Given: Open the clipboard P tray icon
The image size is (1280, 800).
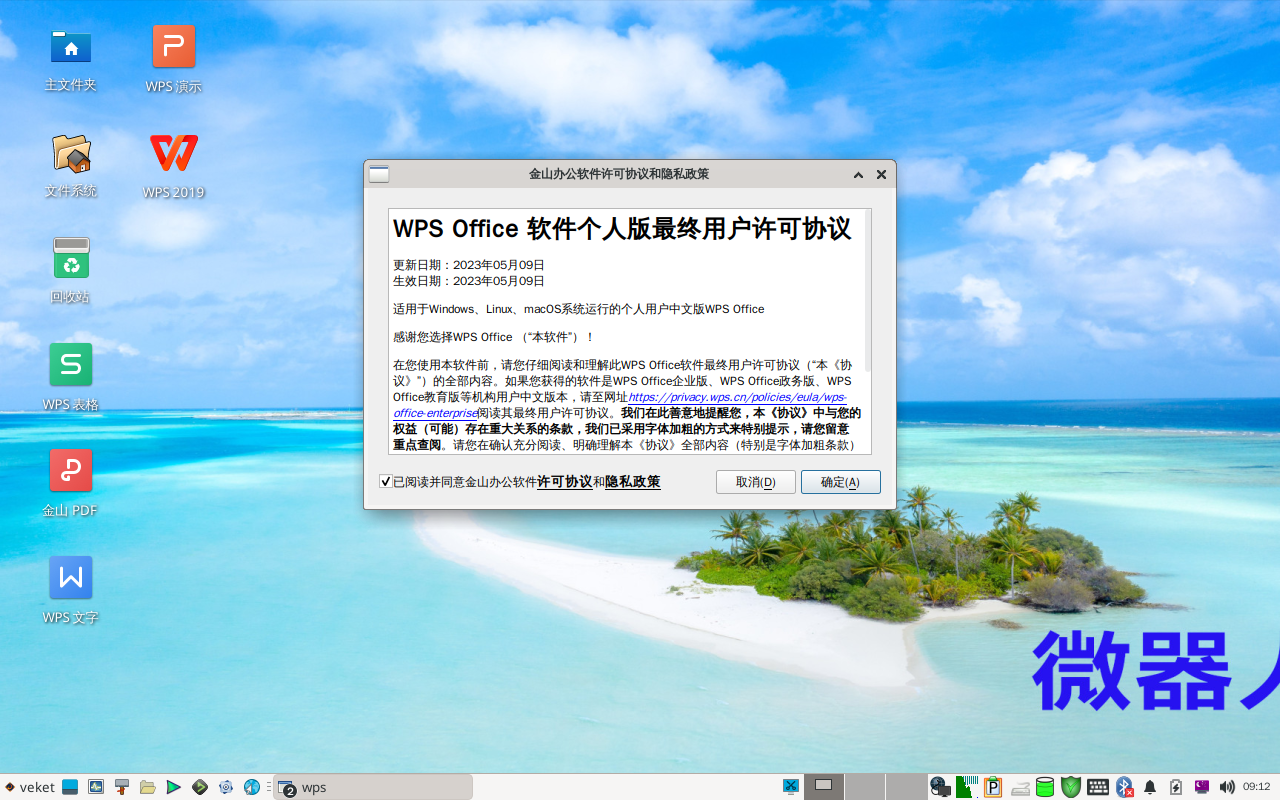Looking at the screenshot, I should tap(993, 787).
